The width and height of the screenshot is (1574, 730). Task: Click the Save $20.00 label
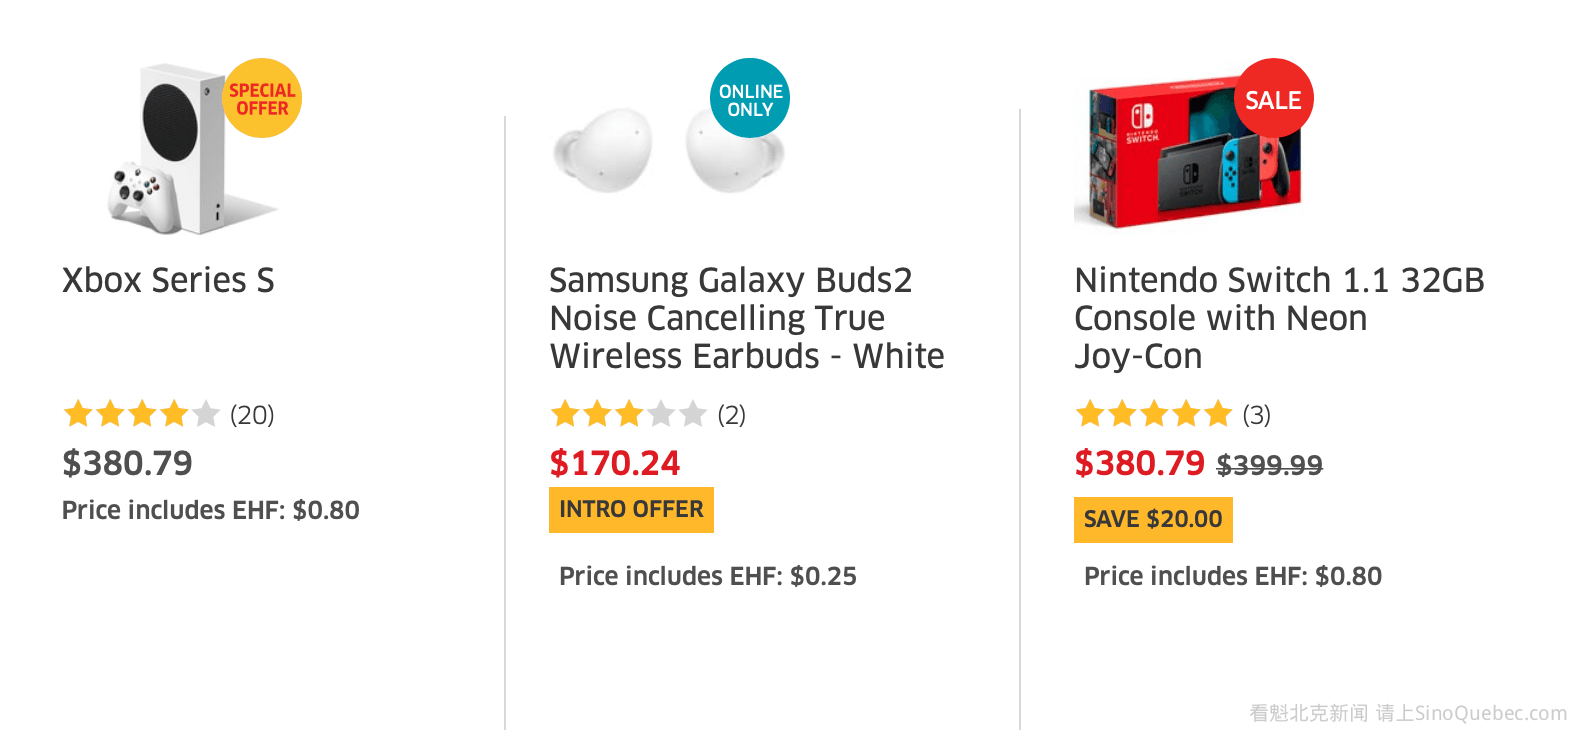pos(1153,520)
